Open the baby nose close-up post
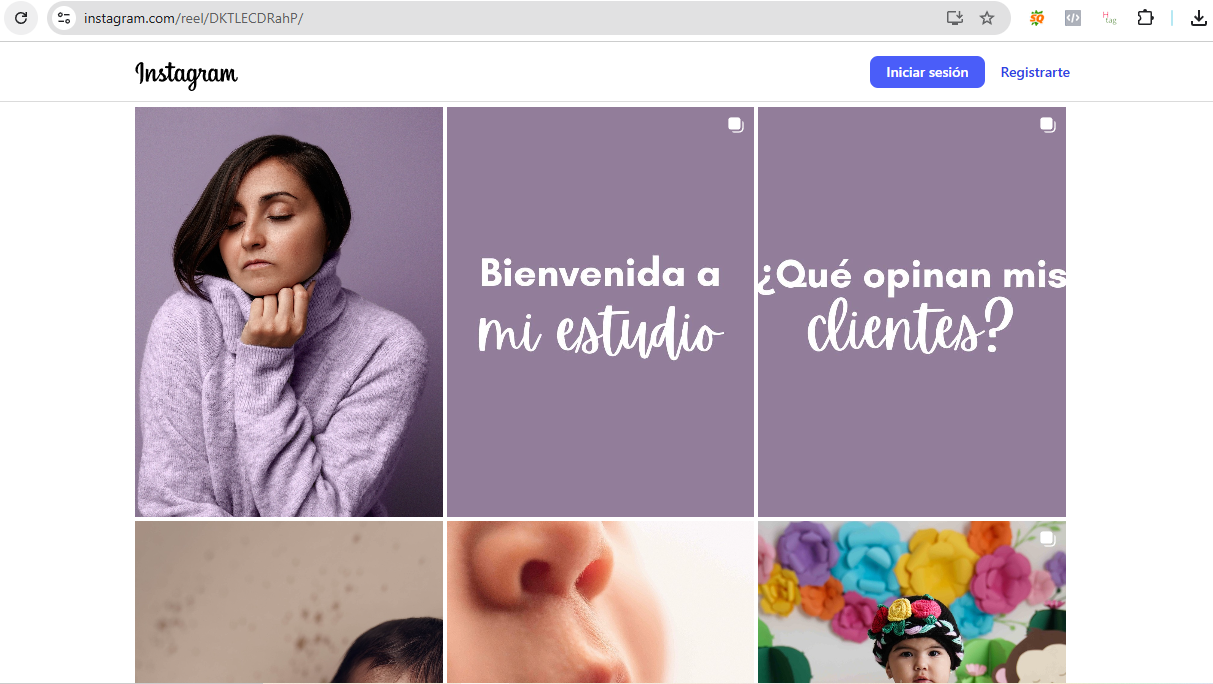This screenshot has height=684, width=1213. 600,602
